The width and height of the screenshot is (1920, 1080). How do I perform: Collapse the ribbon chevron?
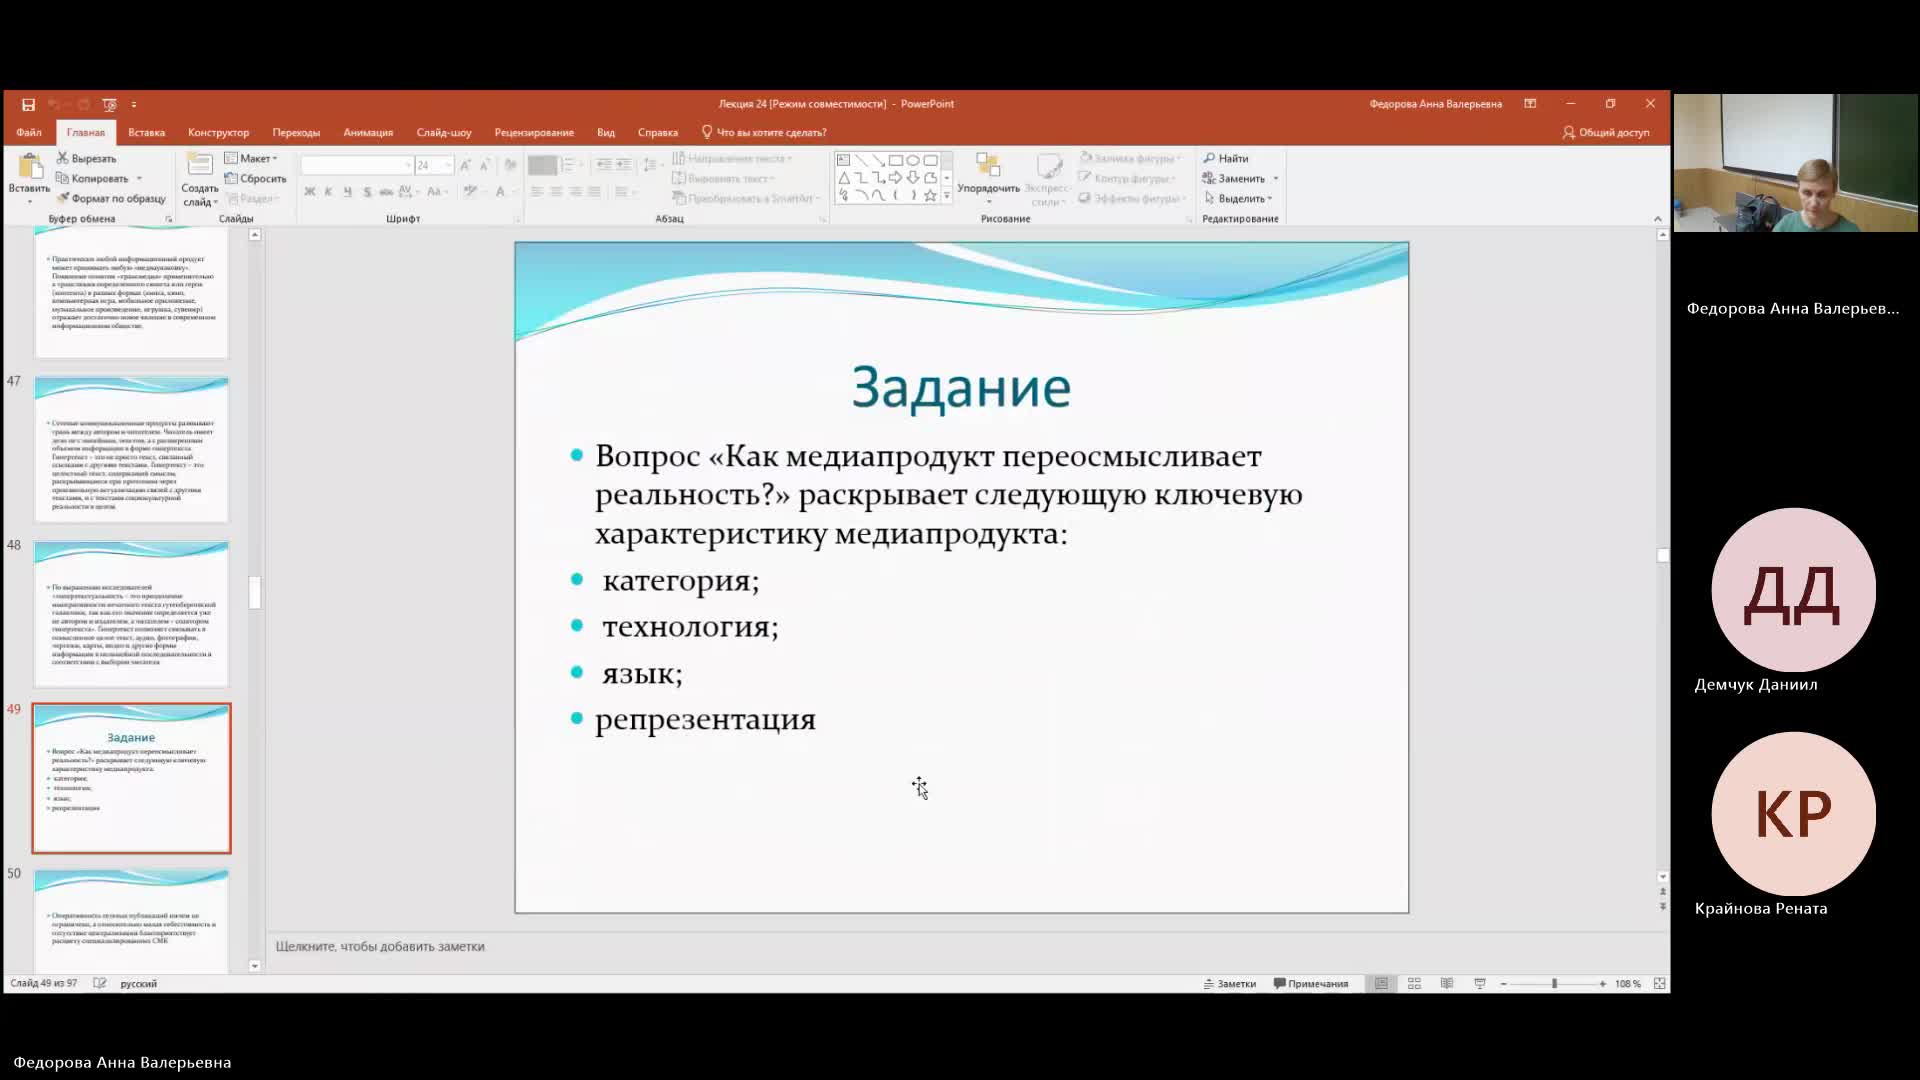(1657, 219)
